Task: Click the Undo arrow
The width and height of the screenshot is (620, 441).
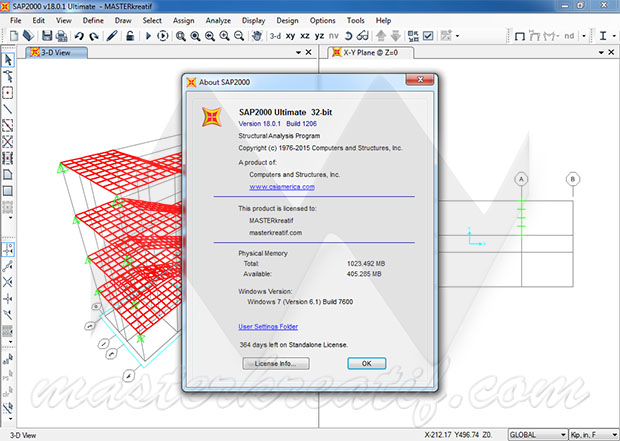Action: (x=79, y=36)
